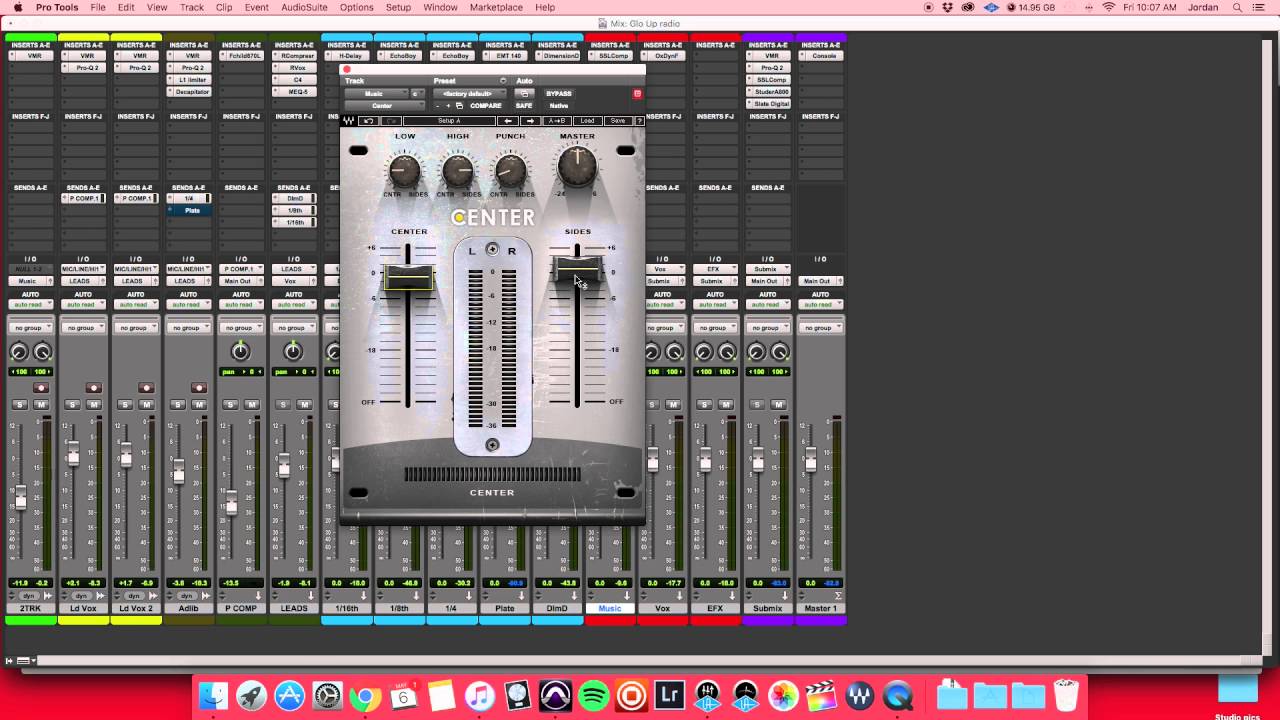
Task: Click the Plate send on Adlib track
Action: pyautogui.click(x=192, y=210)
